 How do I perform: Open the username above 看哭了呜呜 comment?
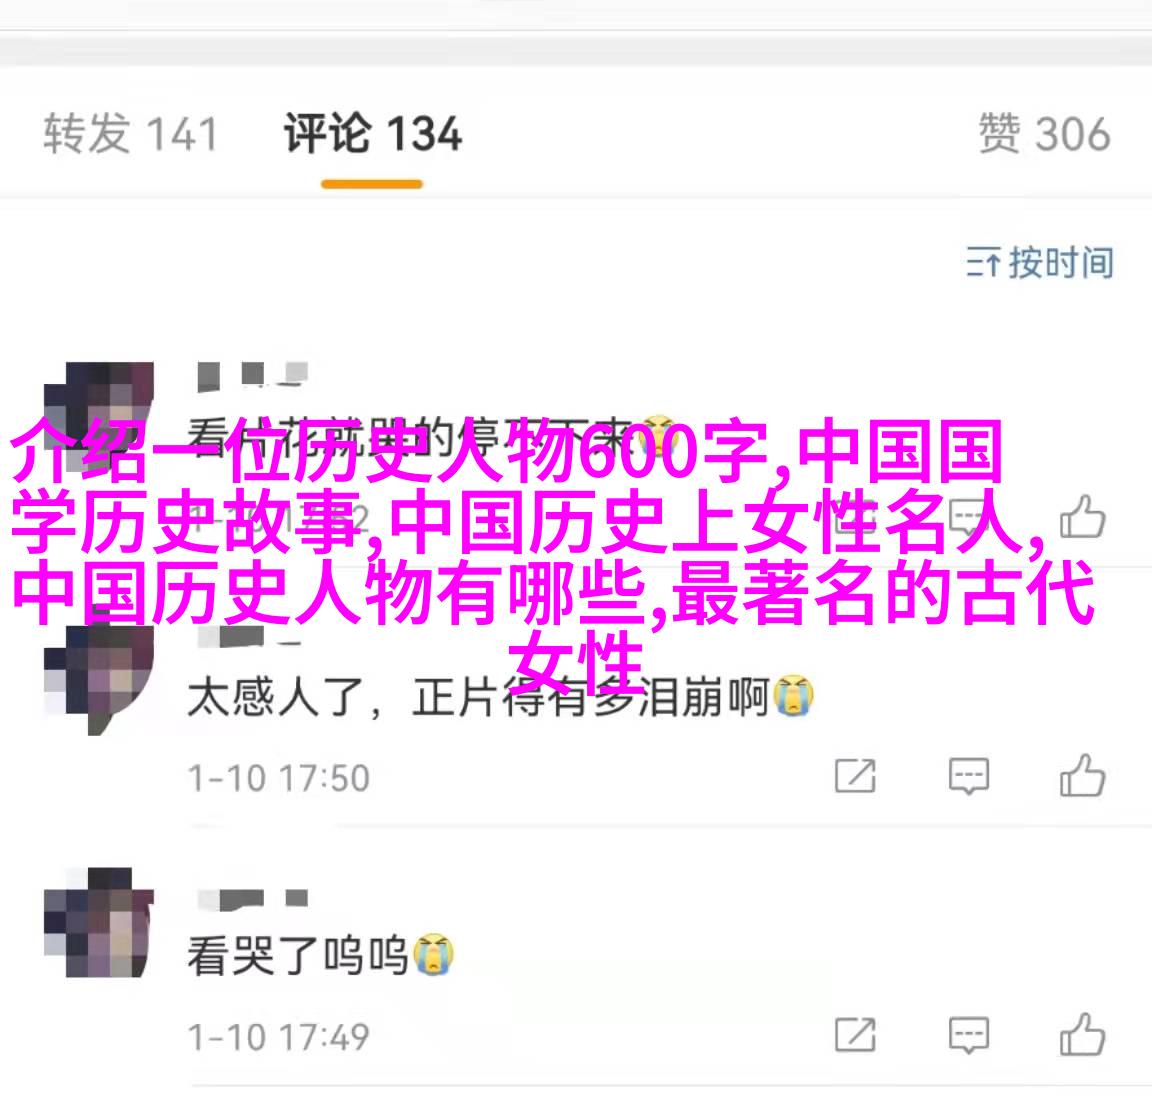pyautogui.click(x=252, y=898)
